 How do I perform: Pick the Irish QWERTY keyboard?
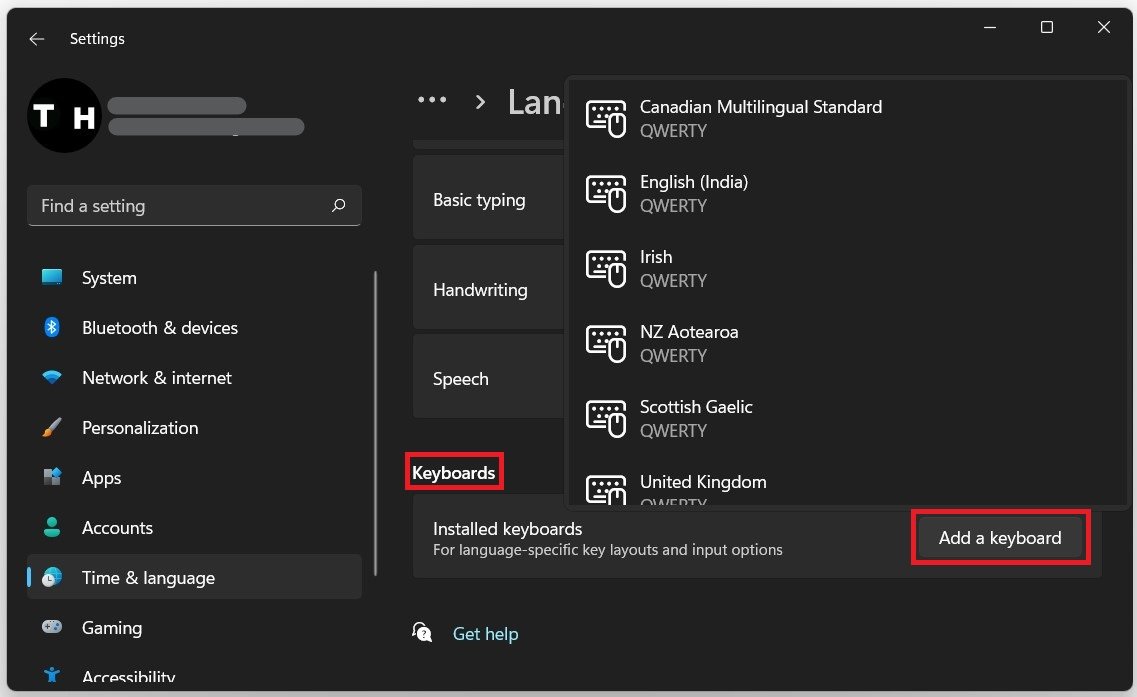[x=656, y=268]
